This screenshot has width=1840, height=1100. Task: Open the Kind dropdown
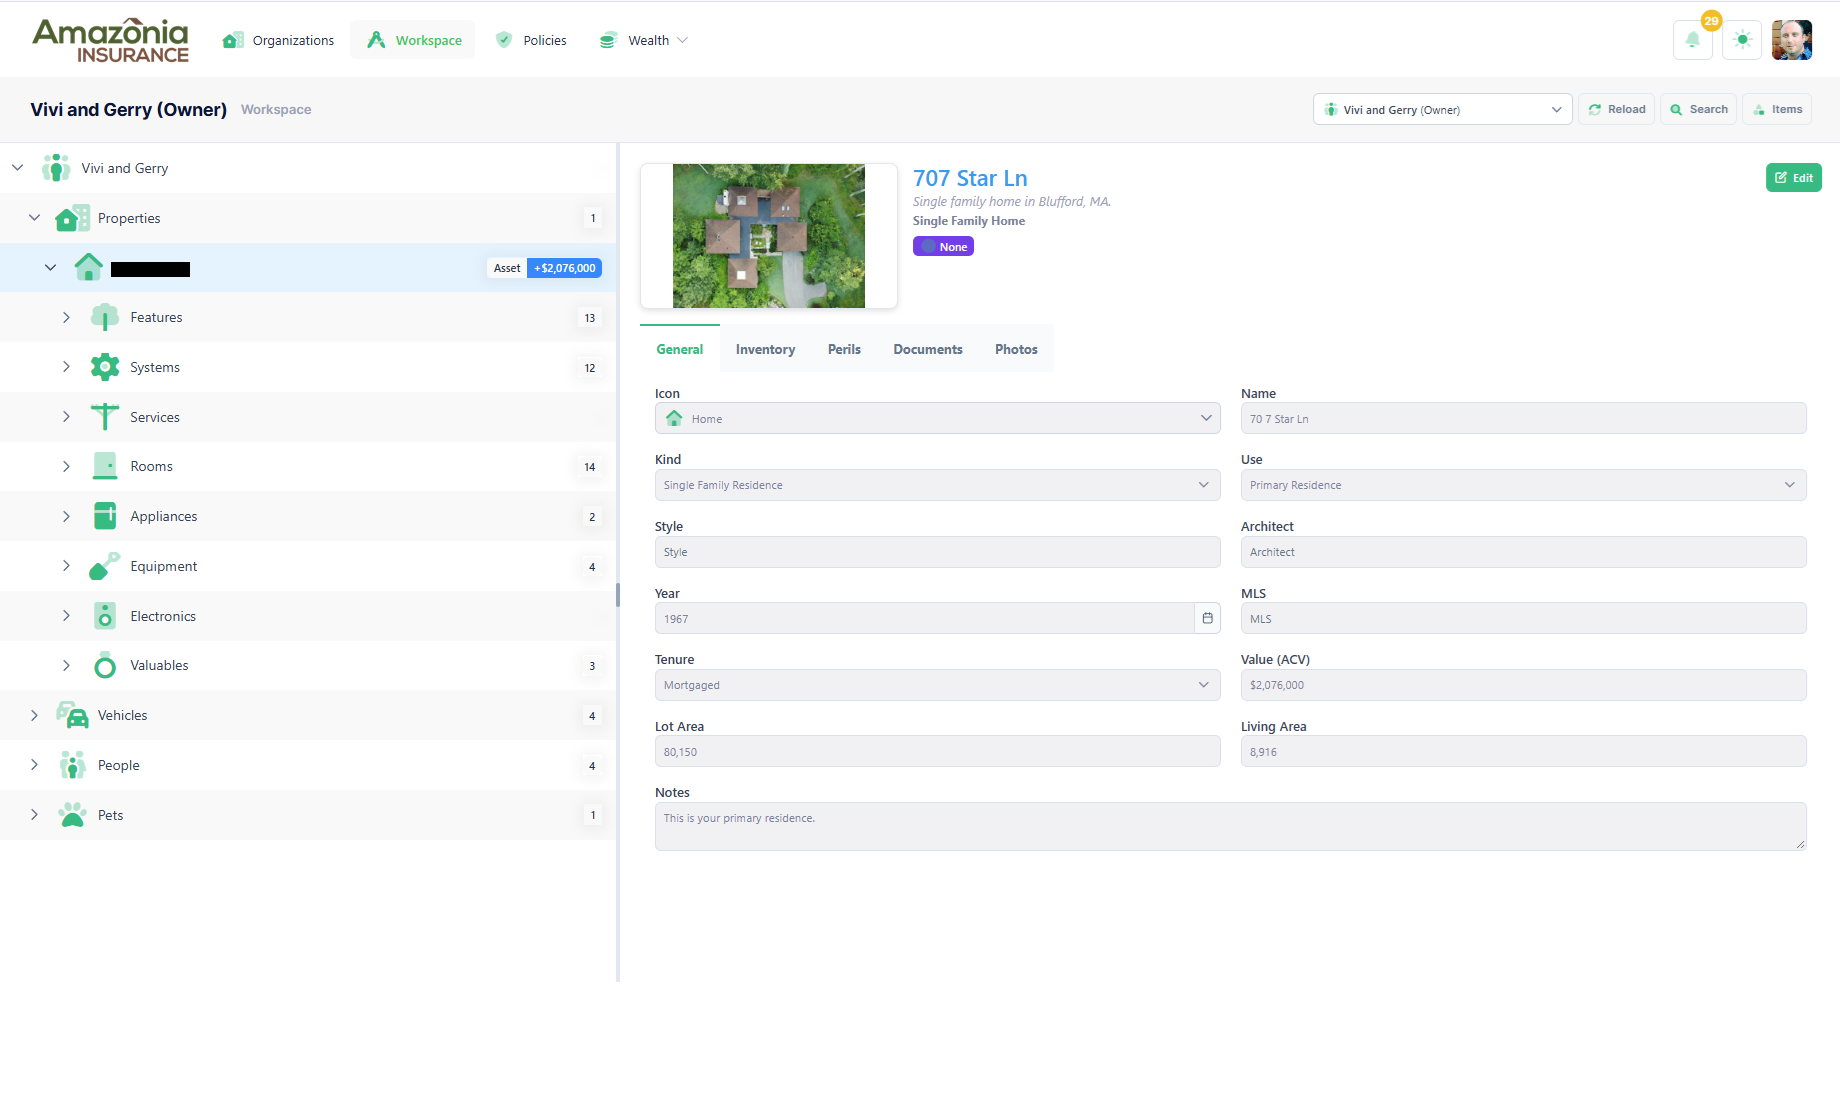937,485
